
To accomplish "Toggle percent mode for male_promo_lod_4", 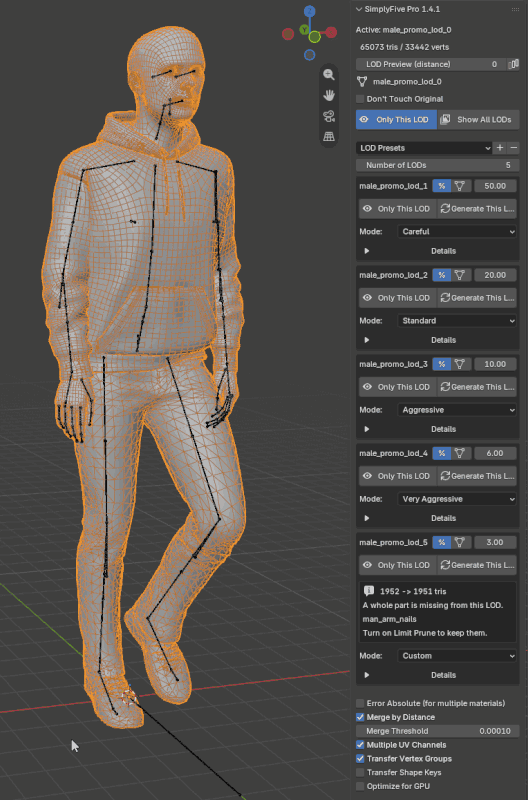I will tap(442, 453).
